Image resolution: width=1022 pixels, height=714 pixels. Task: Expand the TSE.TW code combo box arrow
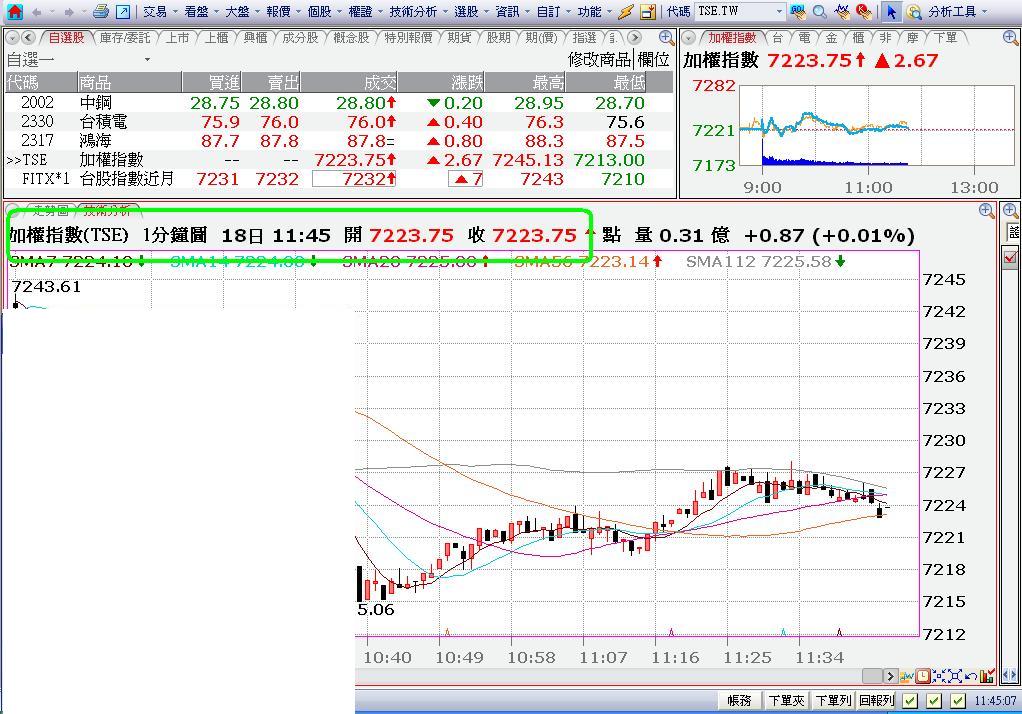(780, 12)
